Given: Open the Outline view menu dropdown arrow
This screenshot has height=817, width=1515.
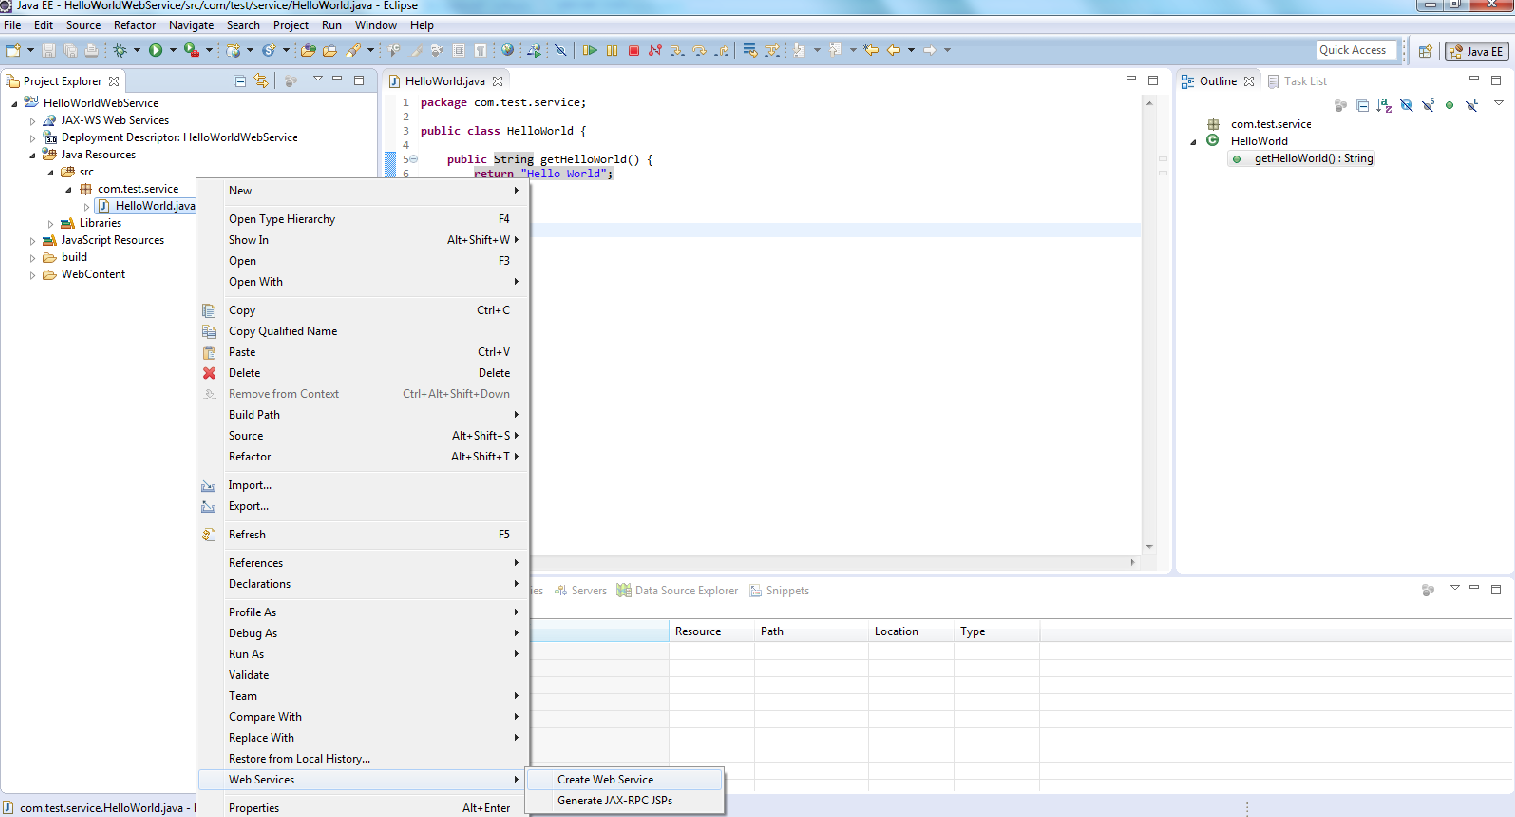Looking at the screenshot, I should [1498, 103].
